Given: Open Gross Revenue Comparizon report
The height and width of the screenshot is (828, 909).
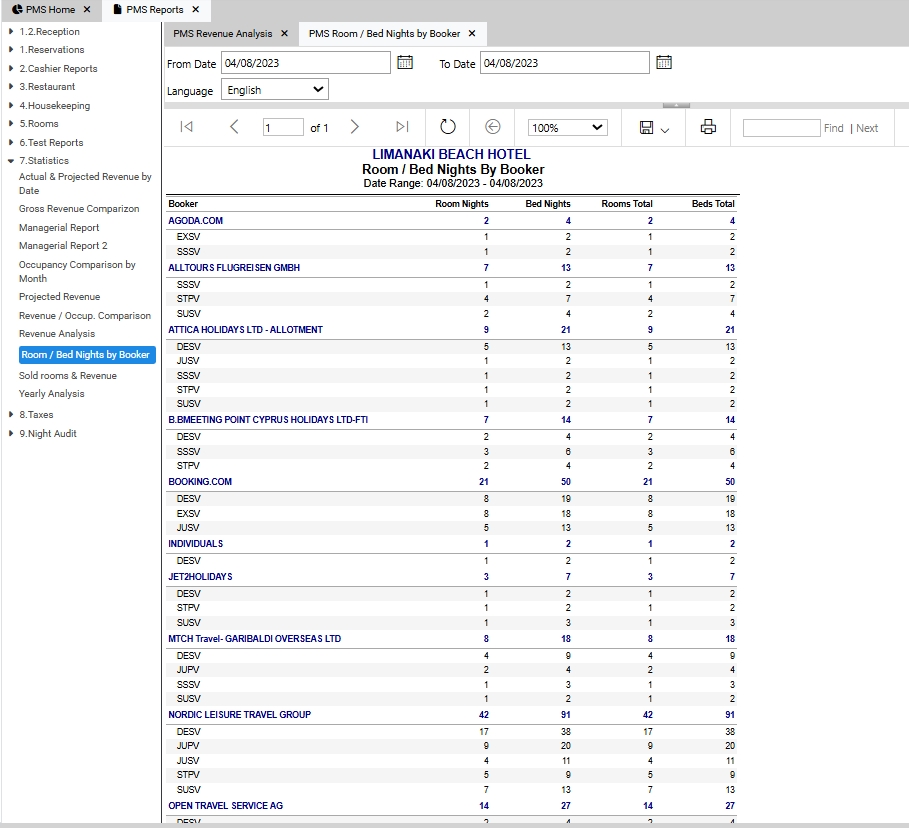Looking at the screenshot, I should (x=79, y=209).
